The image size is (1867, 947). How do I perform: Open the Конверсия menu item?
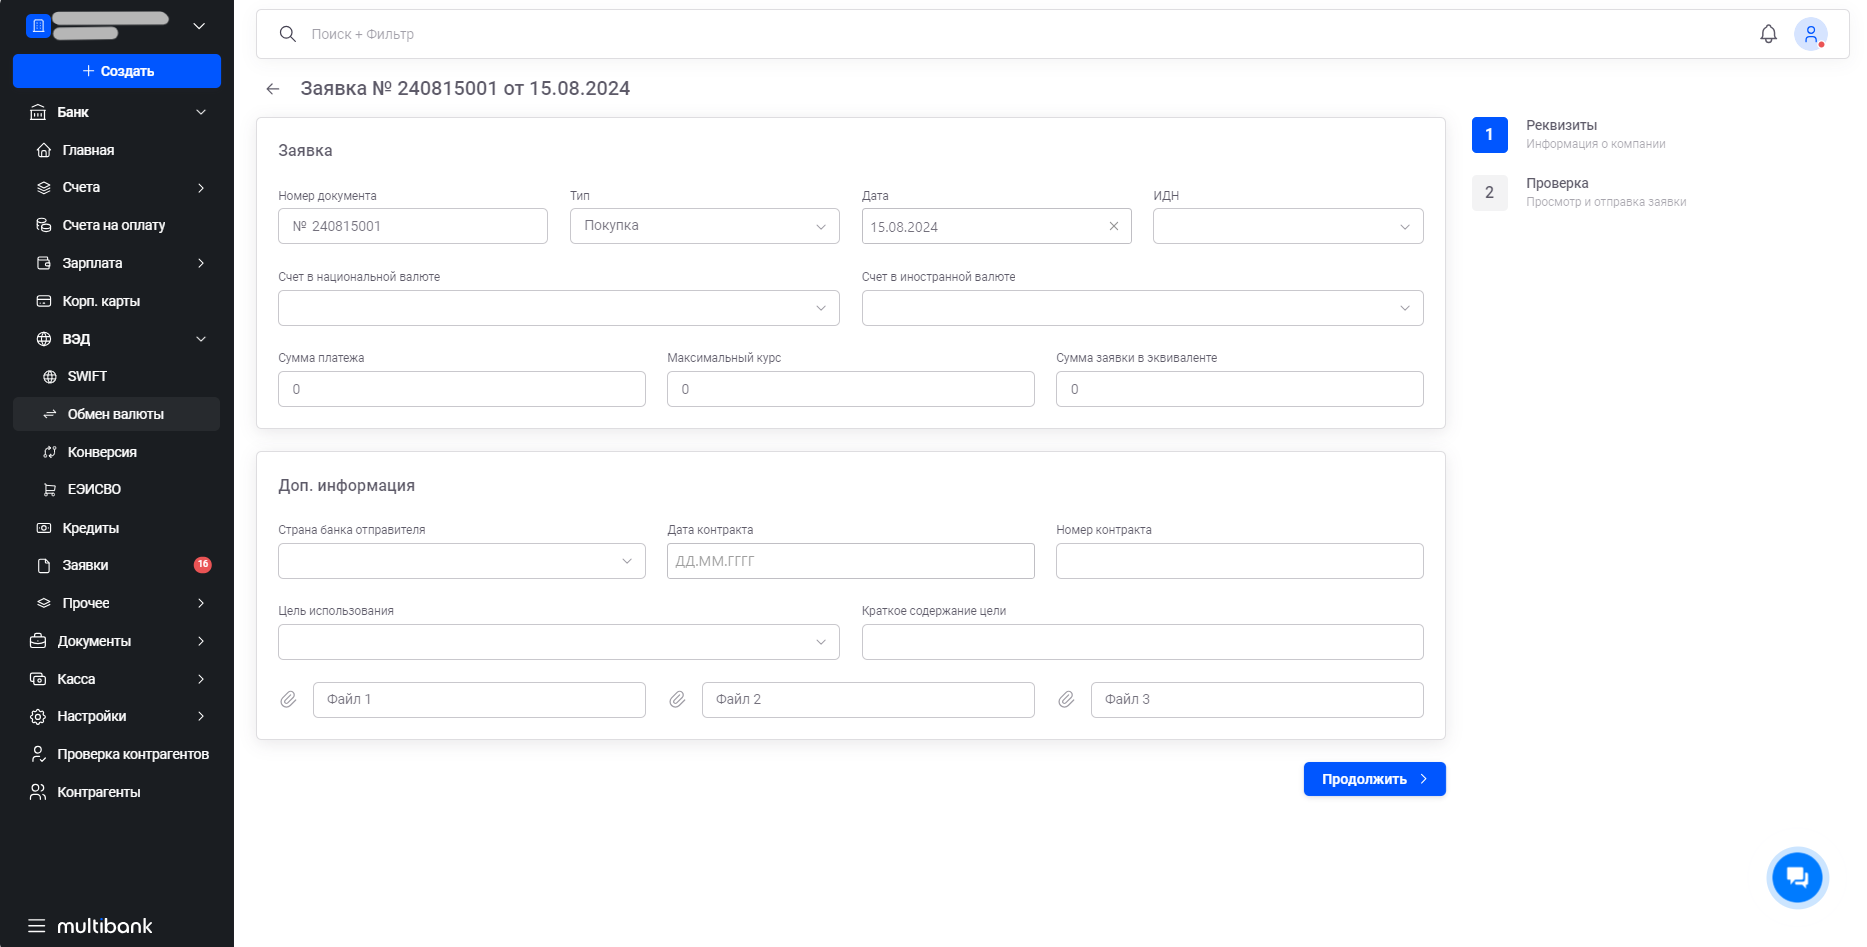point(102,452)
